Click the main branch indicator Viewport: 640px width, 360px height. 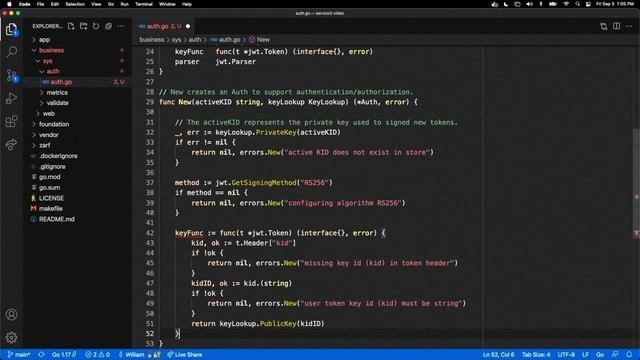click(19, 355)
